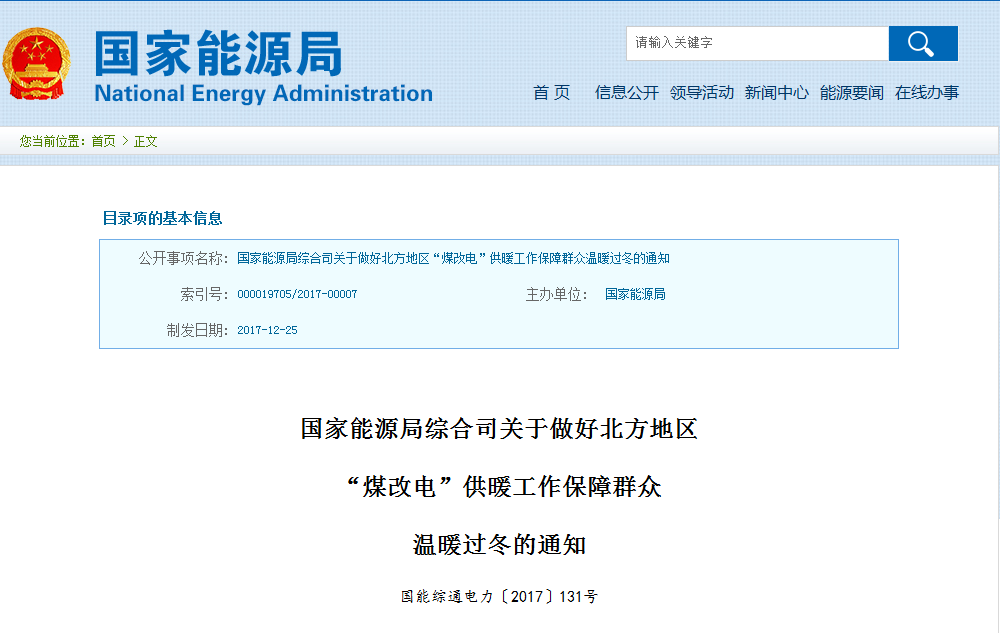1000x633 pixels.
Task: Open the 首页 navigation menu item
Action: pyautogui.click(x=551, y=92)
